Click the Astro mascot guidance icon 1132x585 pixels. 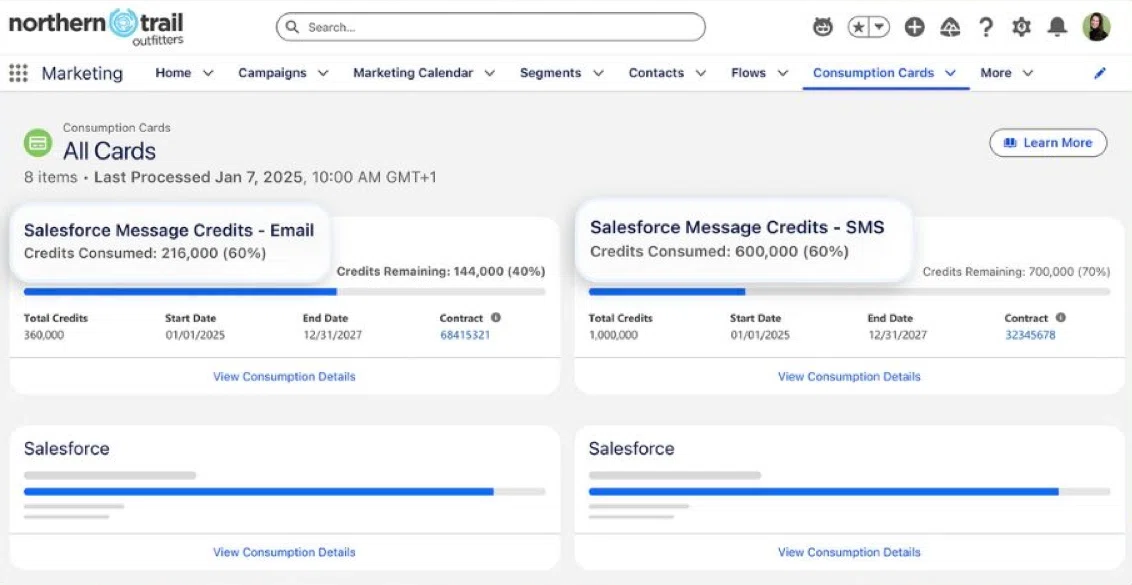[822, 27]
